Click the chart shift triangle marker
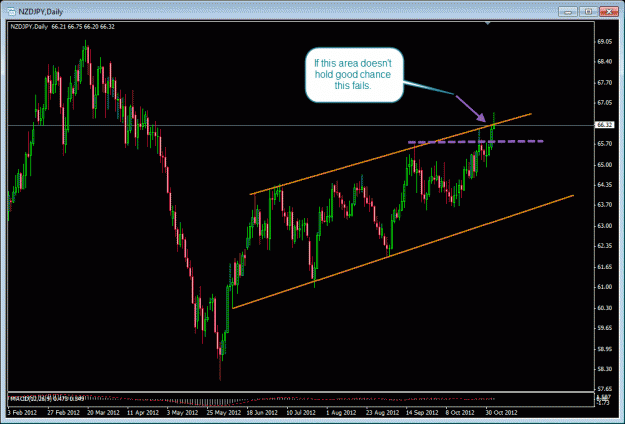The image size is (625, 424). [x=487, y=24]
